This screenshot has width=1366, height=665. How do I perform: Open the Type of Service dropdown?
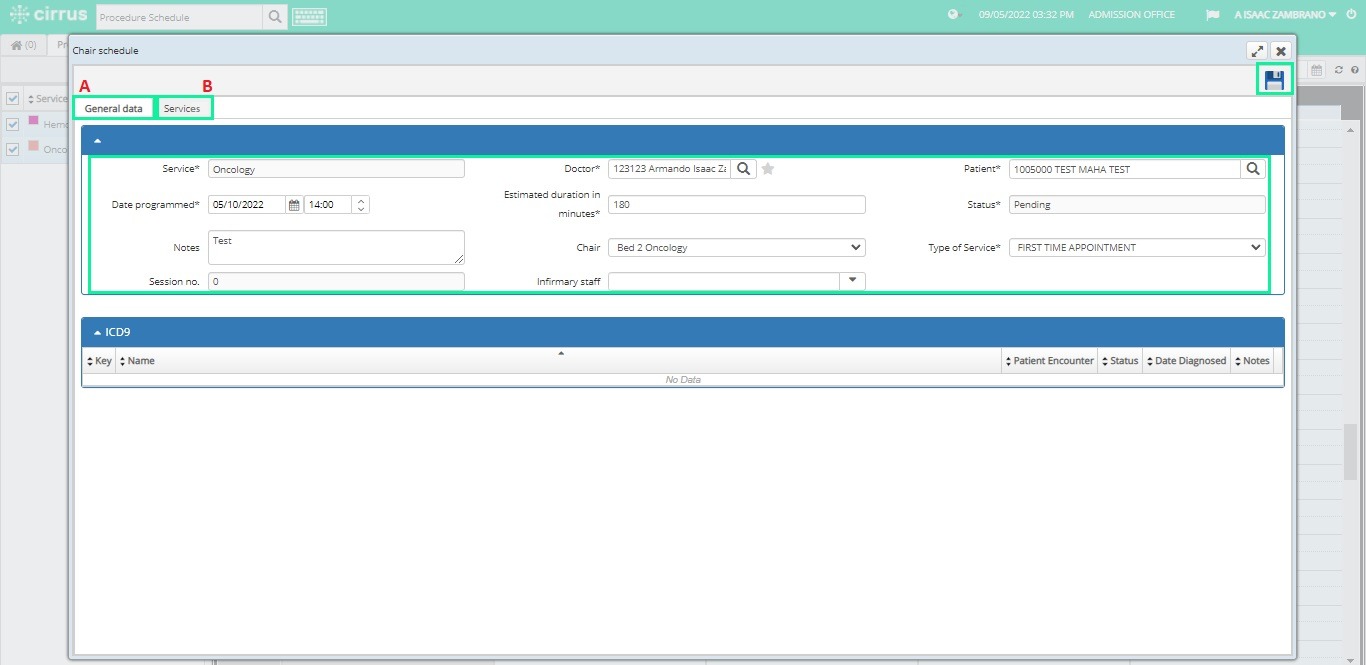1137,247
